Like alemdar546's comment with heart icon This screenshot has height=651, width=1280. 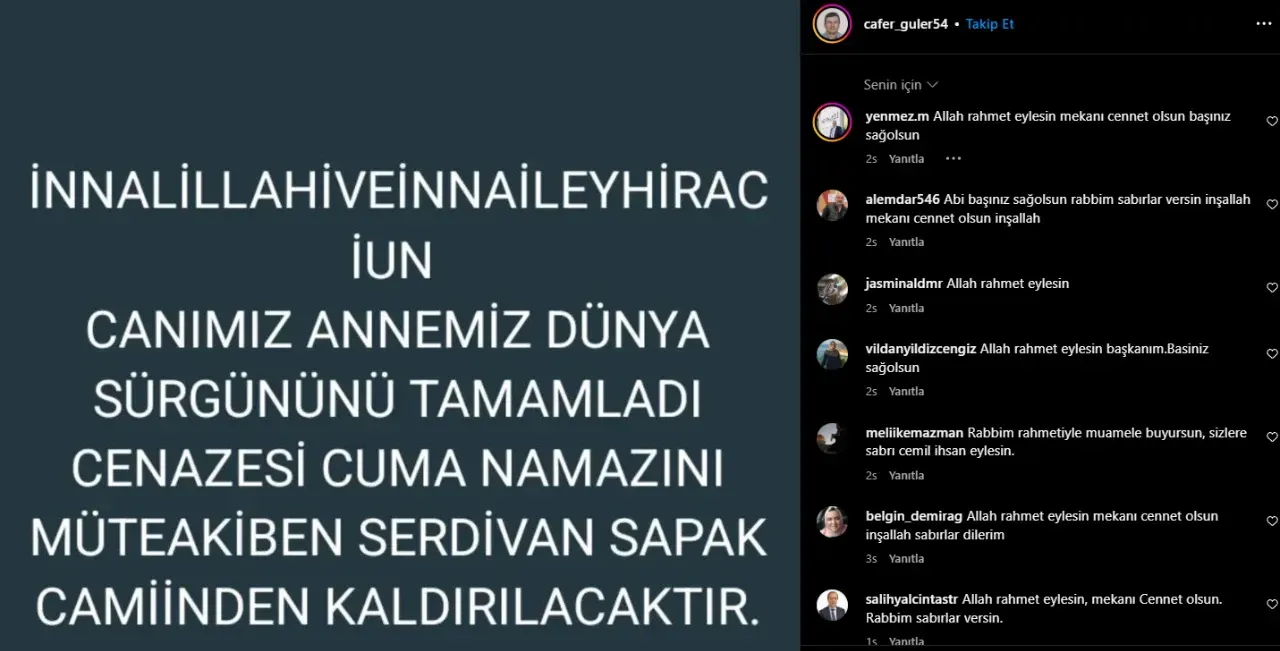click(1272, 204)
